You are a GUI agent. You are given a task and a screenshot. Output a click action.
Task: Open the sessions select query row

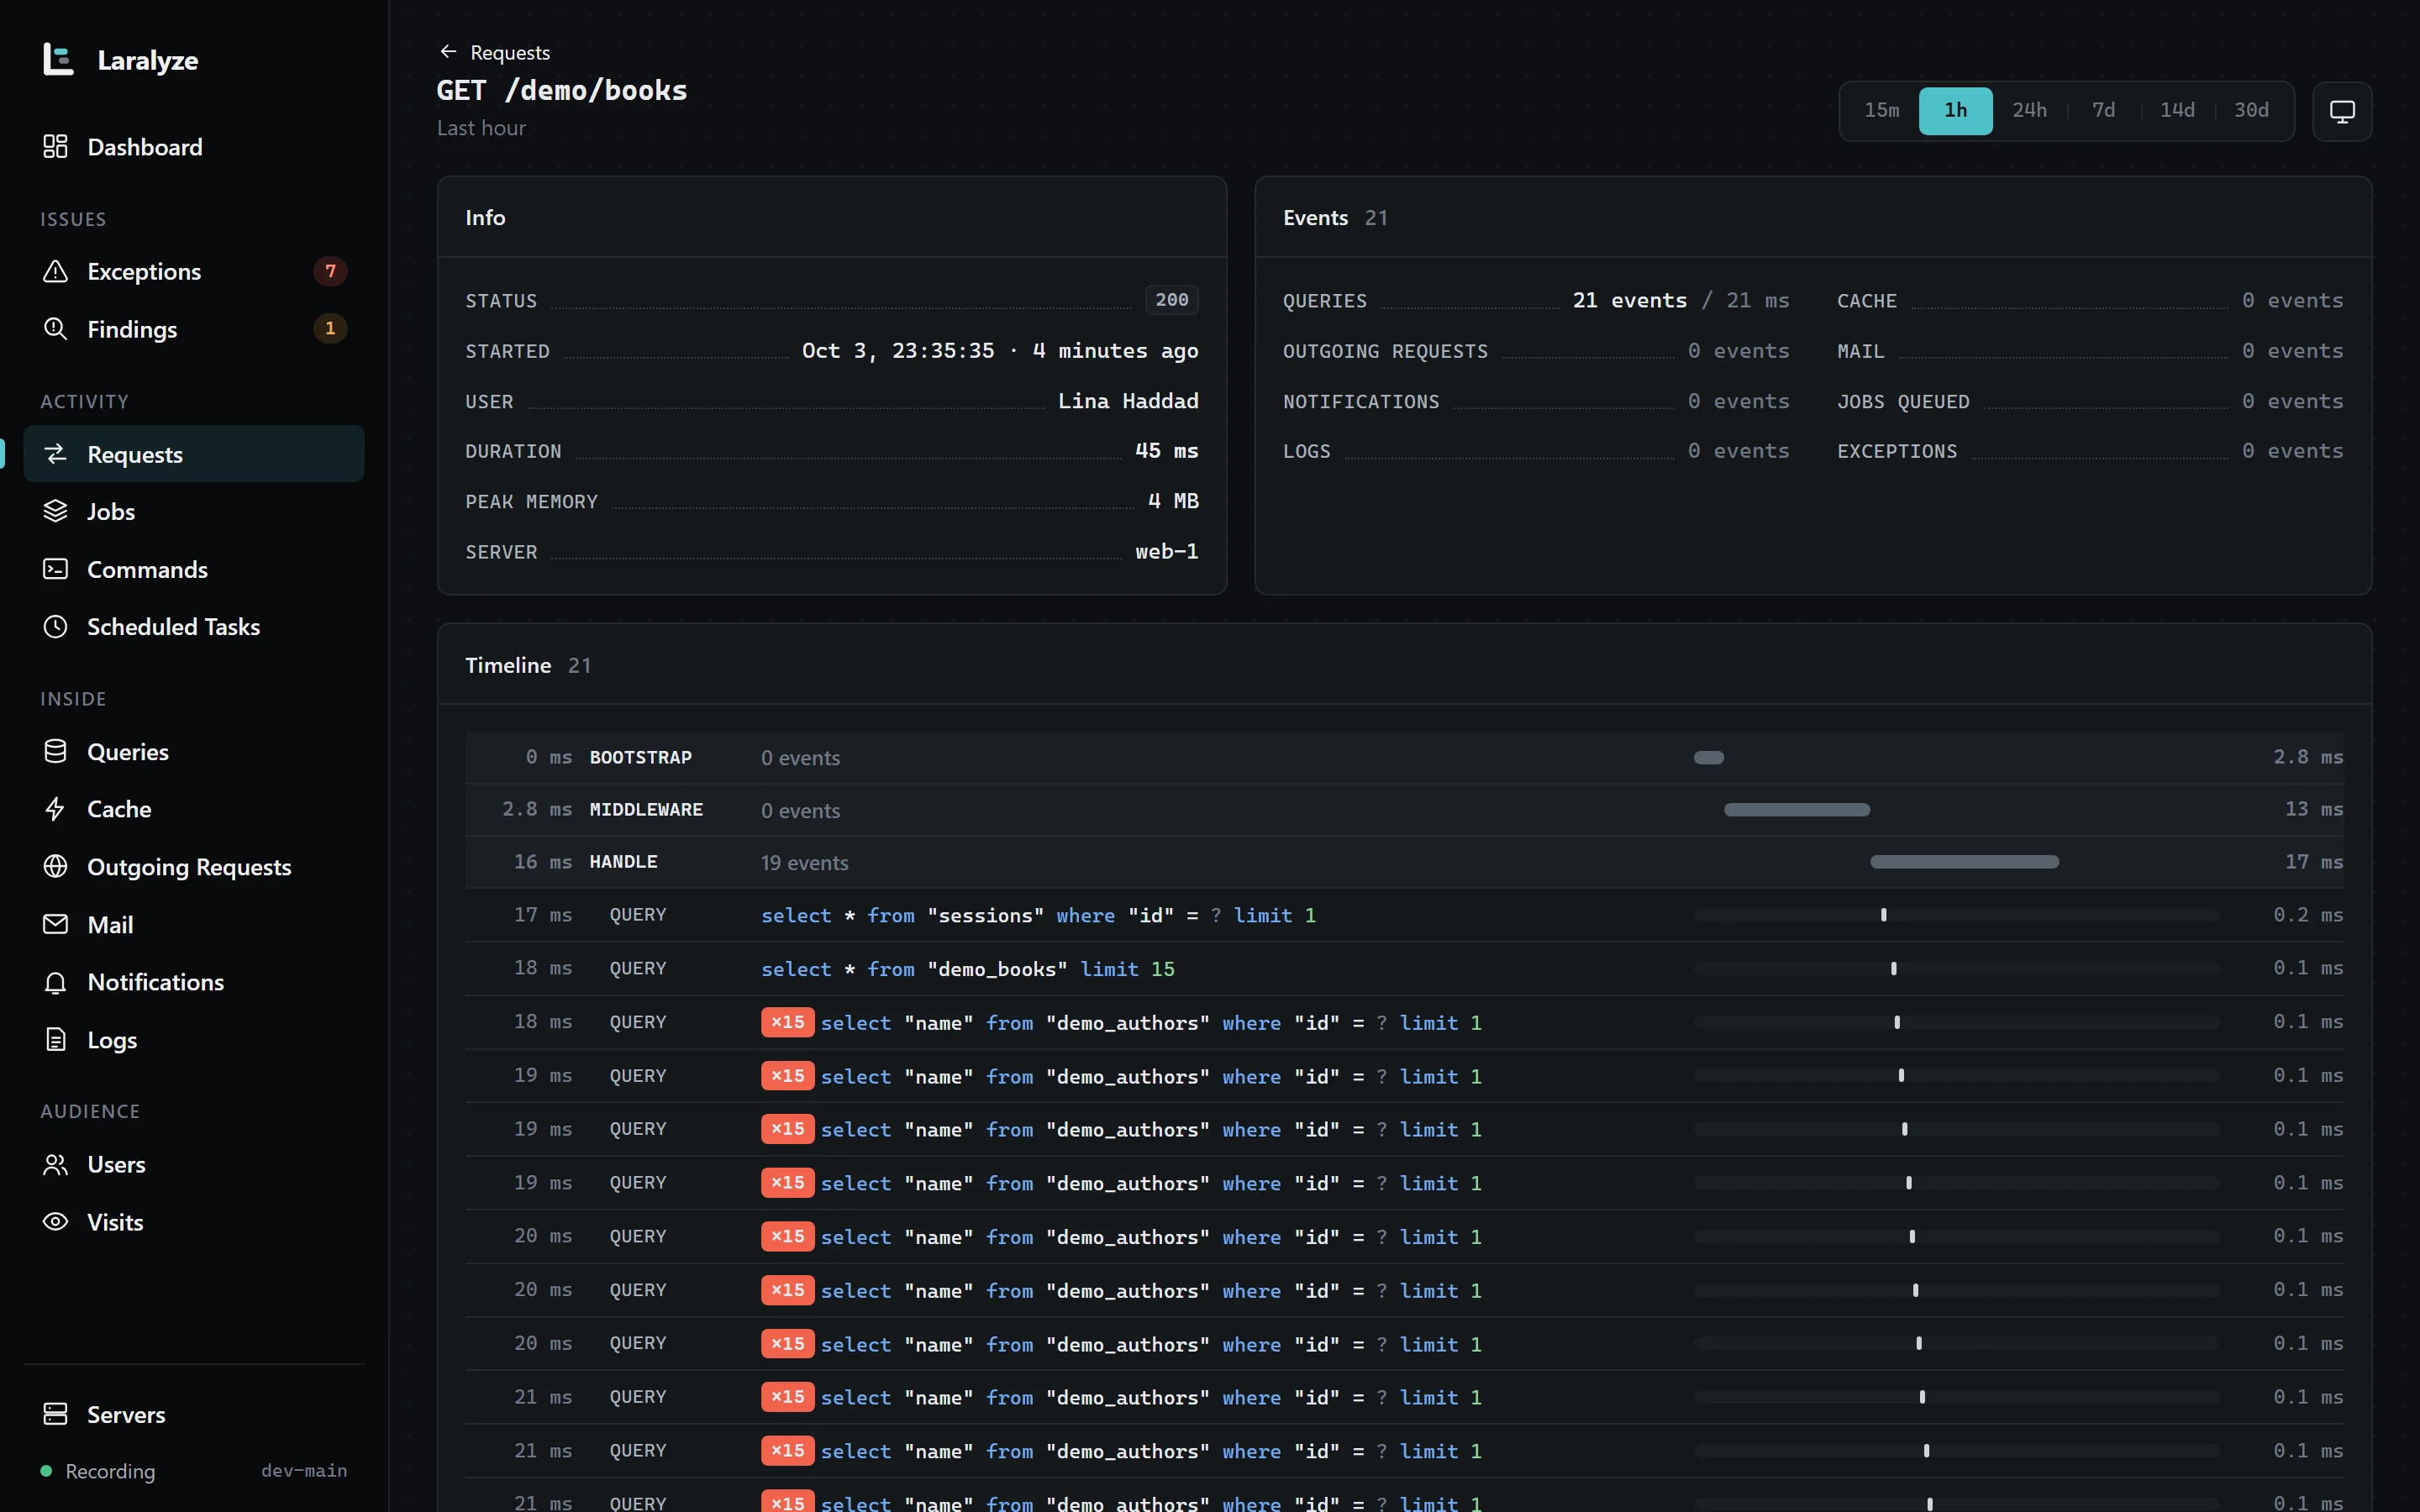coord(1404,915)
